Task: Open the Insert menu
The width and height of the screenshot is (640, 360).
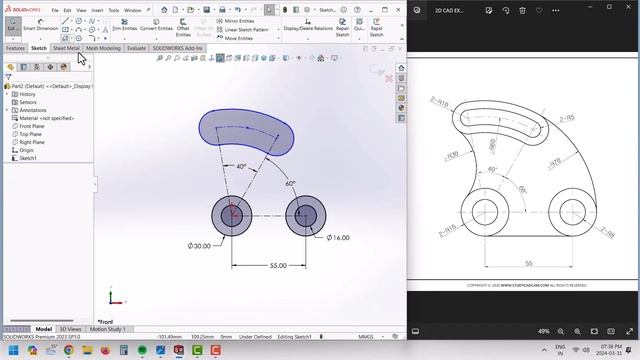Action: 97,10
